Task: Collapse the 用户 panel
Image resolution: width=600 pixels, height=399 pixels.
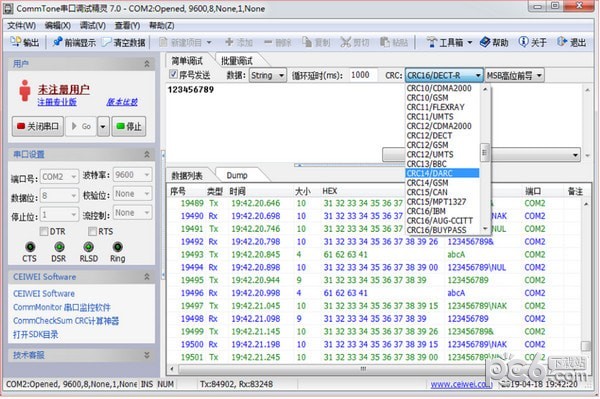Action: pos(147,64)
